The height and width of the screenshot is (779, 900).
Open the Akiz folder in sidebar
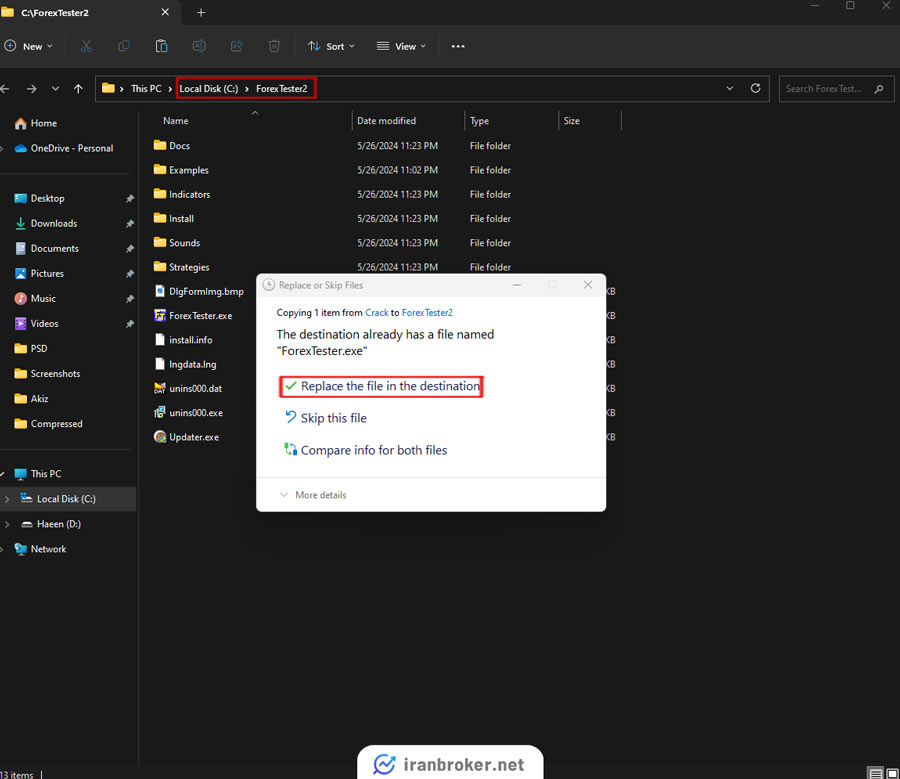tap(39, 399)
